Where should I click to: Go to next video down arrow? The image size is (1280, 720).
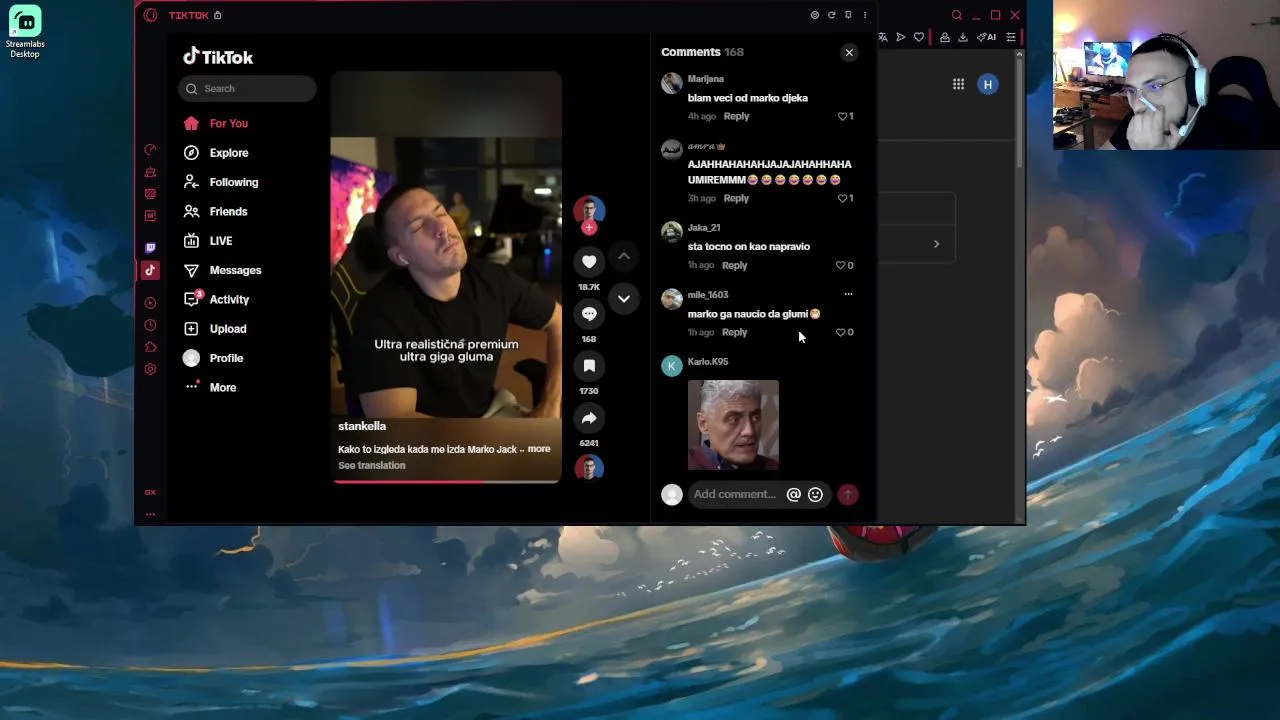(624, 298)
